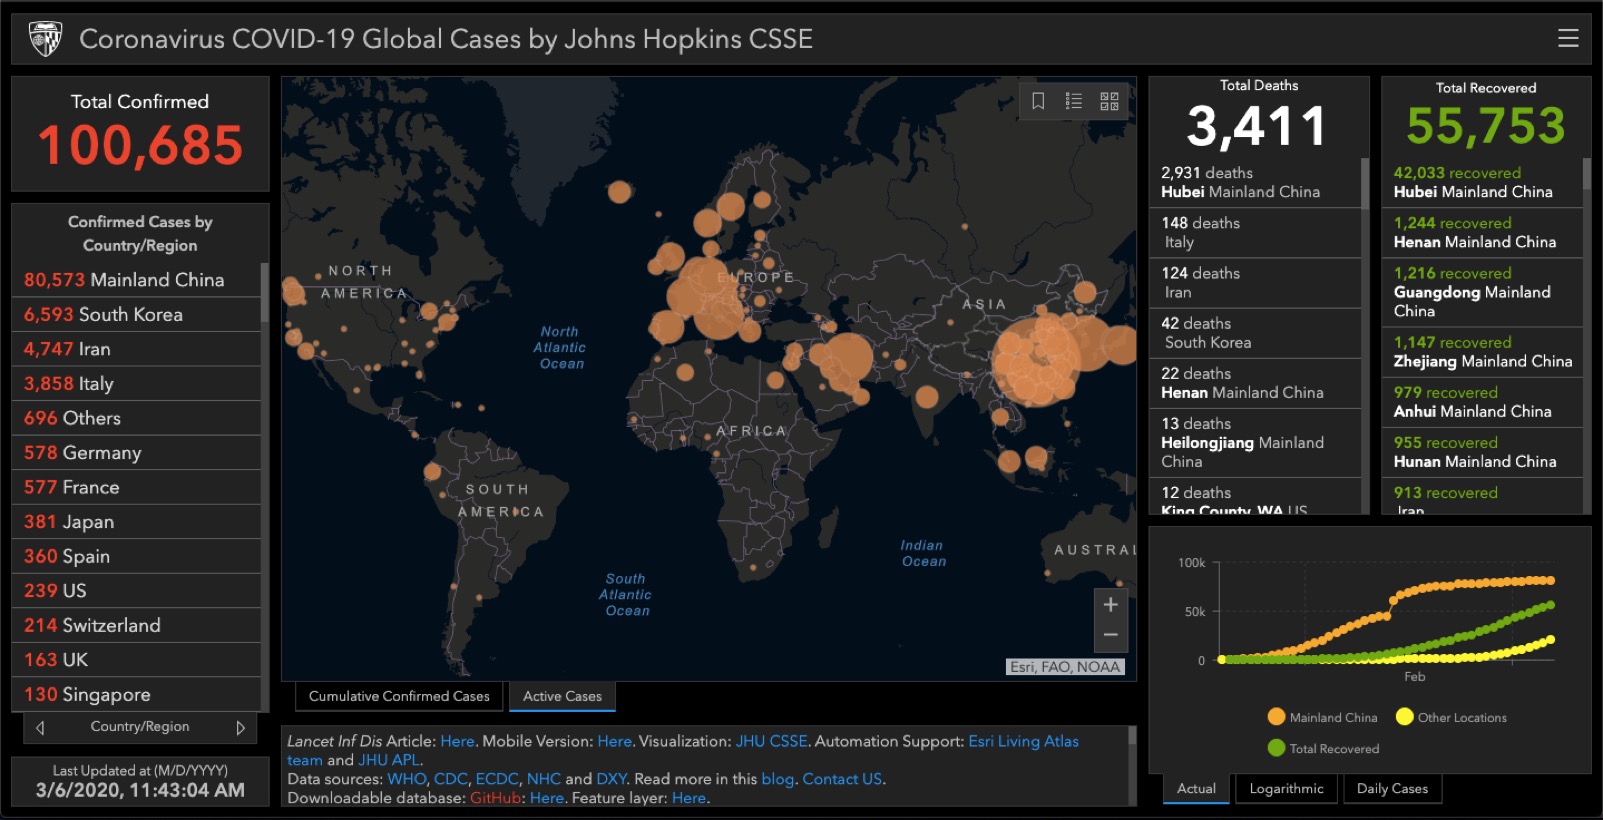The height and width of the screenshot is (820, 1603).
Task: Open the blog link
Action: pos(777,779)
